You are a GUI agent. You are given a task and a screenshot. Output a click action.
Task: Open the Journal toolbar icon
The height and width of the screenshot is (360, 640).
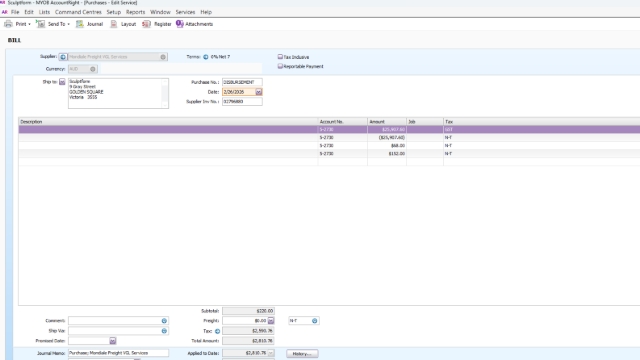[x=80, y=24]
